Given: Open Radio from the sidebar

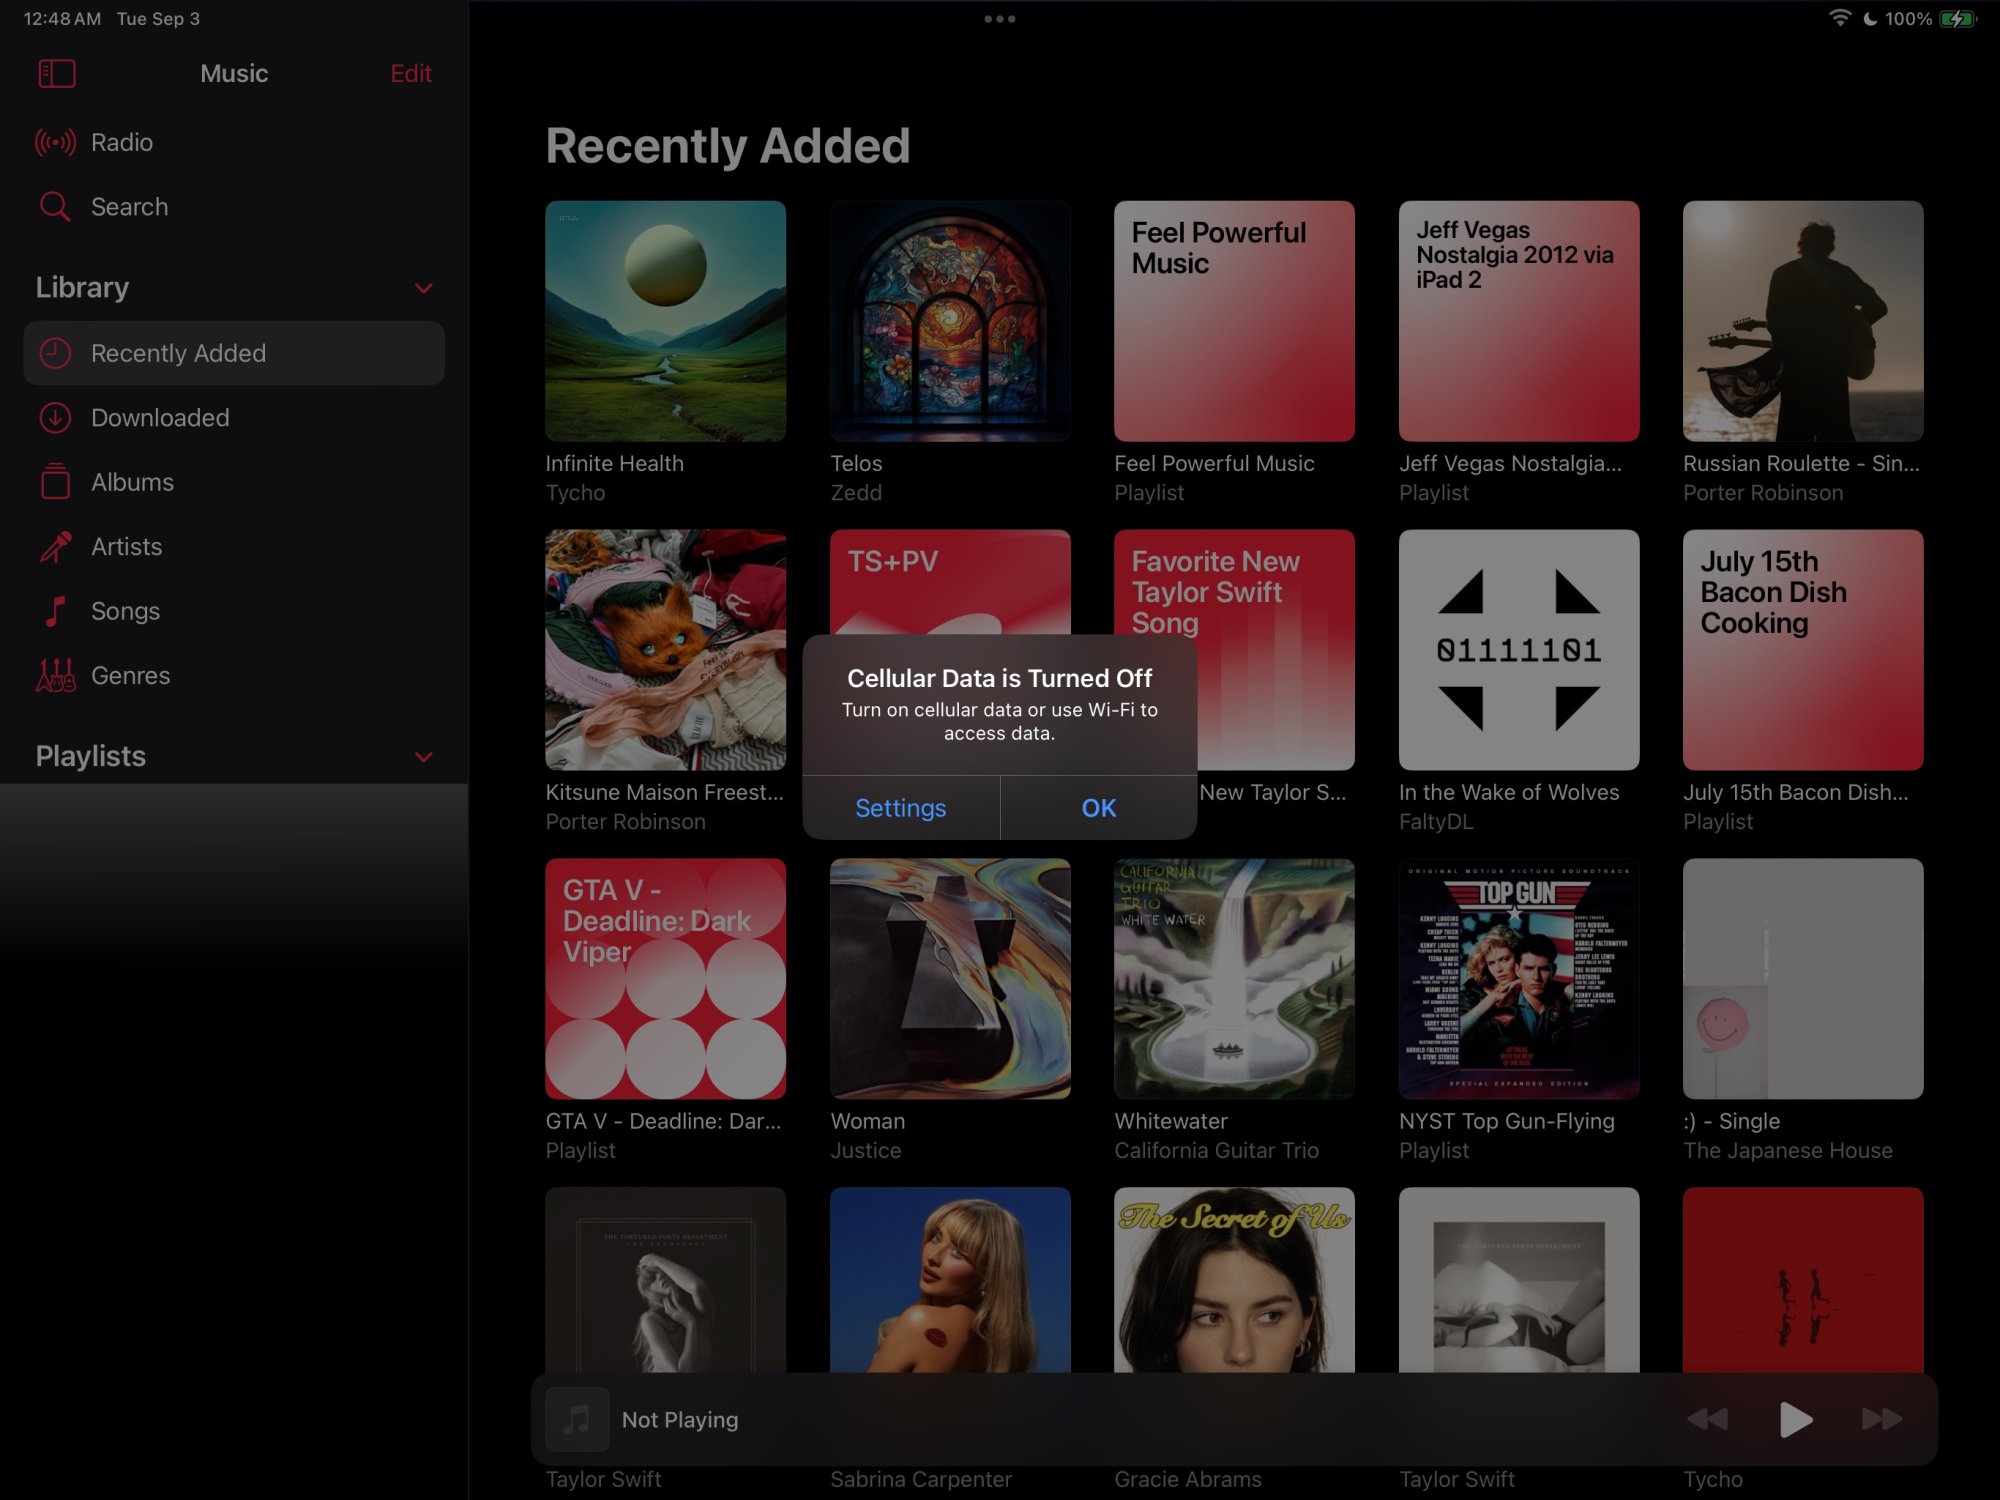Looking at the screenshot, I should point(121,142).
